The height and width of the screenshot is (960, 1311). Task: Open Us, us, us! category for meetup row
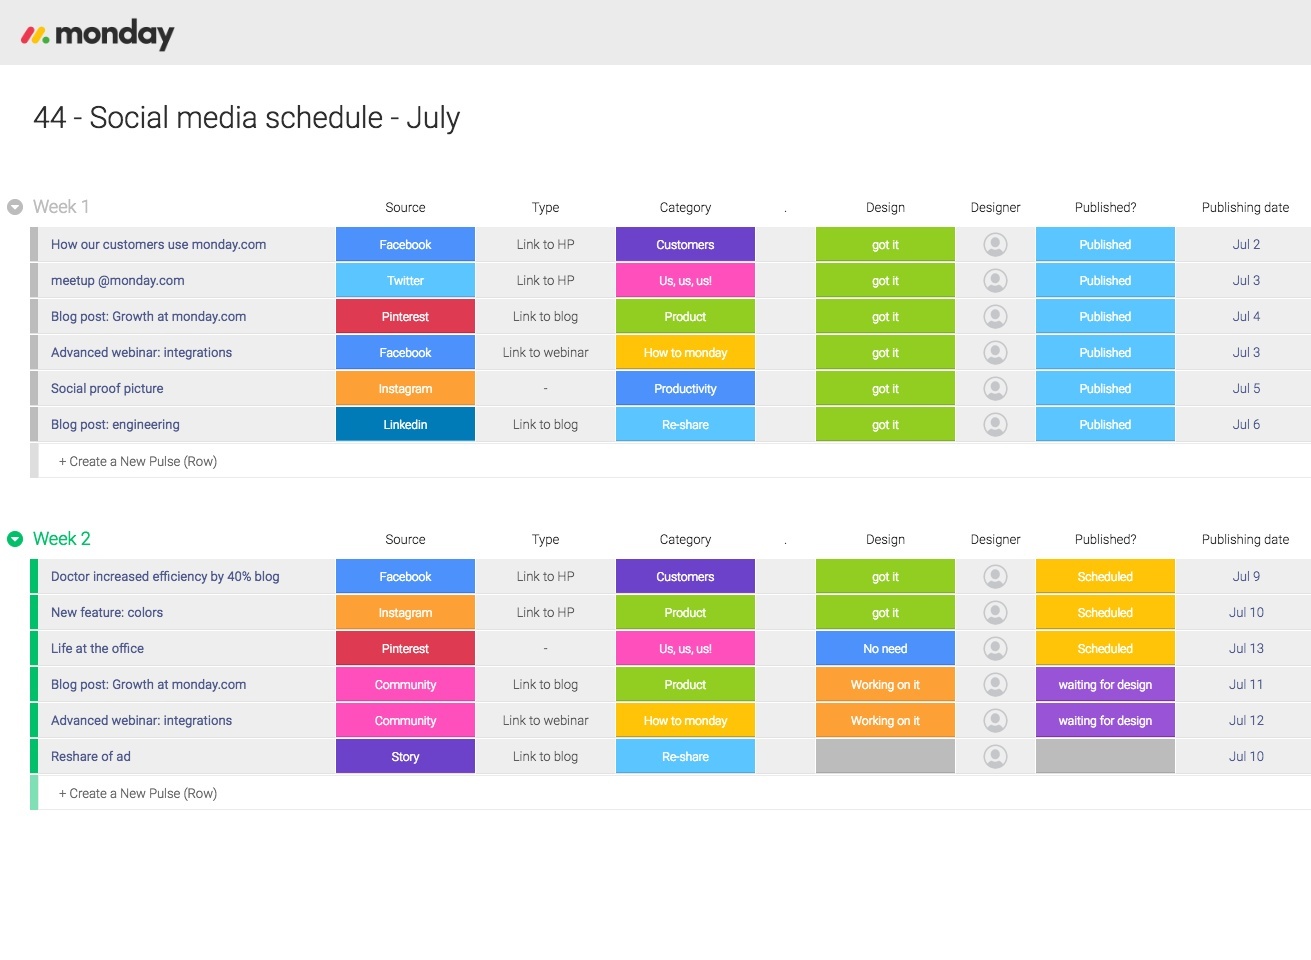685,281
